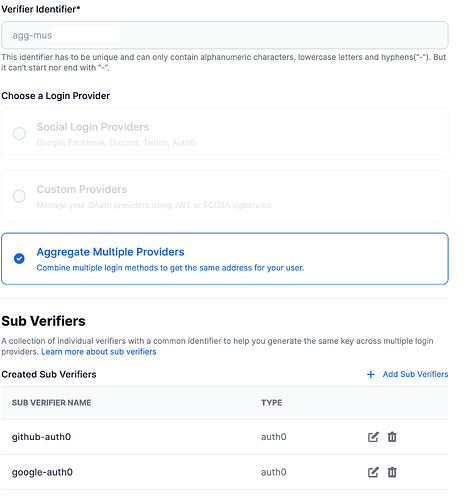Click the Social Login Providers card title
This screenshot has height=500, width=472.
[93, 127]
